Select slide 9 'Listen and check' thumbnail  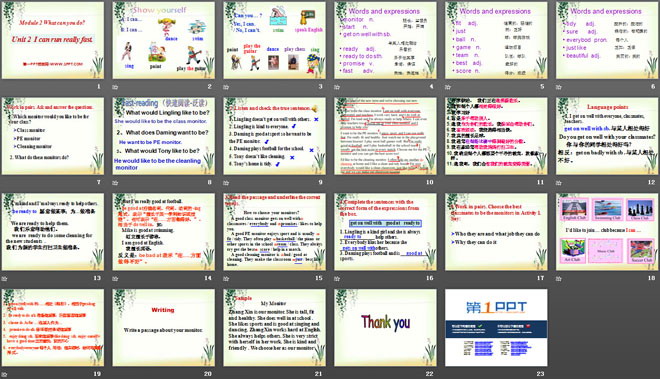[274, 136]
